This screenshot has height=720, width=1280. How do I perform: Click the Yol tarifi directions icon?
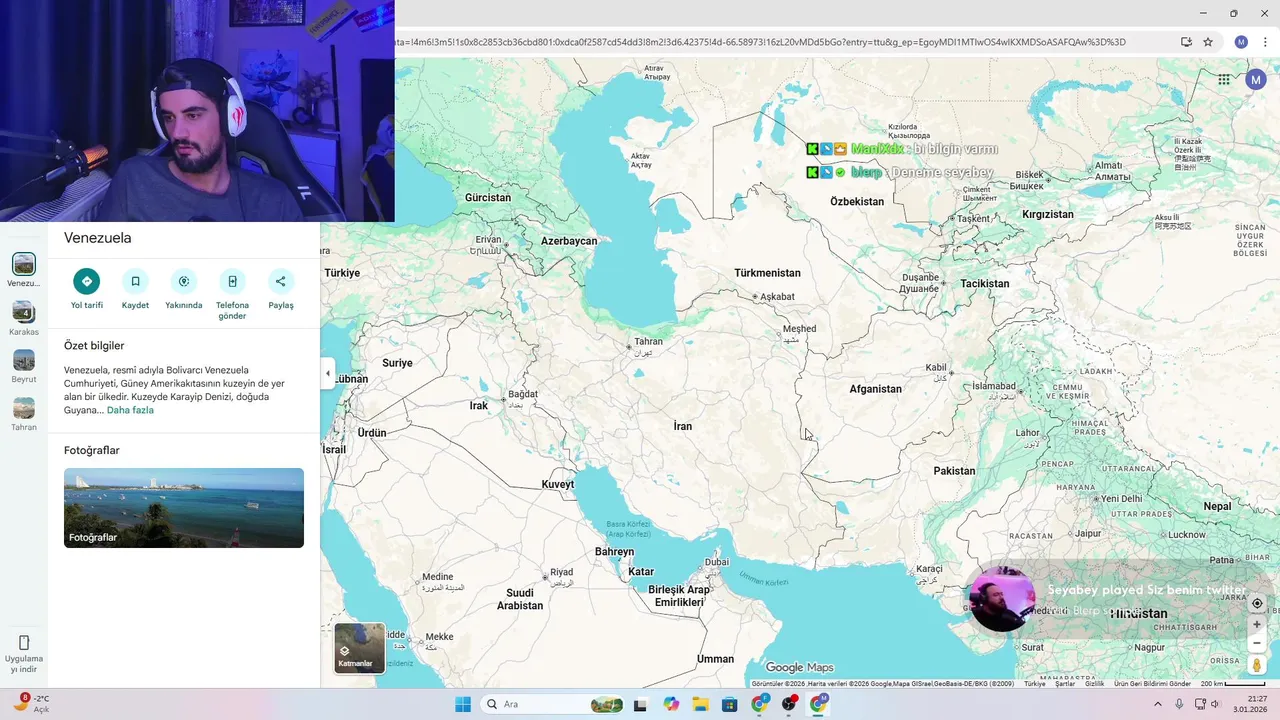(87, 281)
